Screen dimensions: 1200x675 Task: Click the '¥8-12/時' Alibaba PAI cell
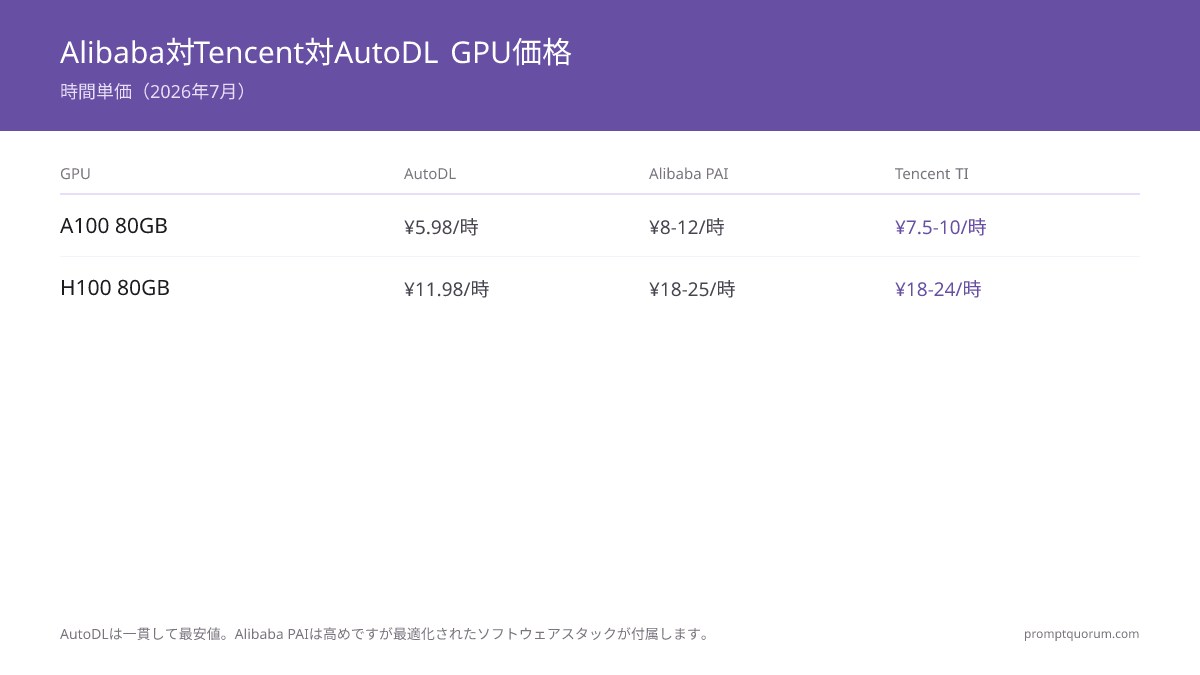687,228
